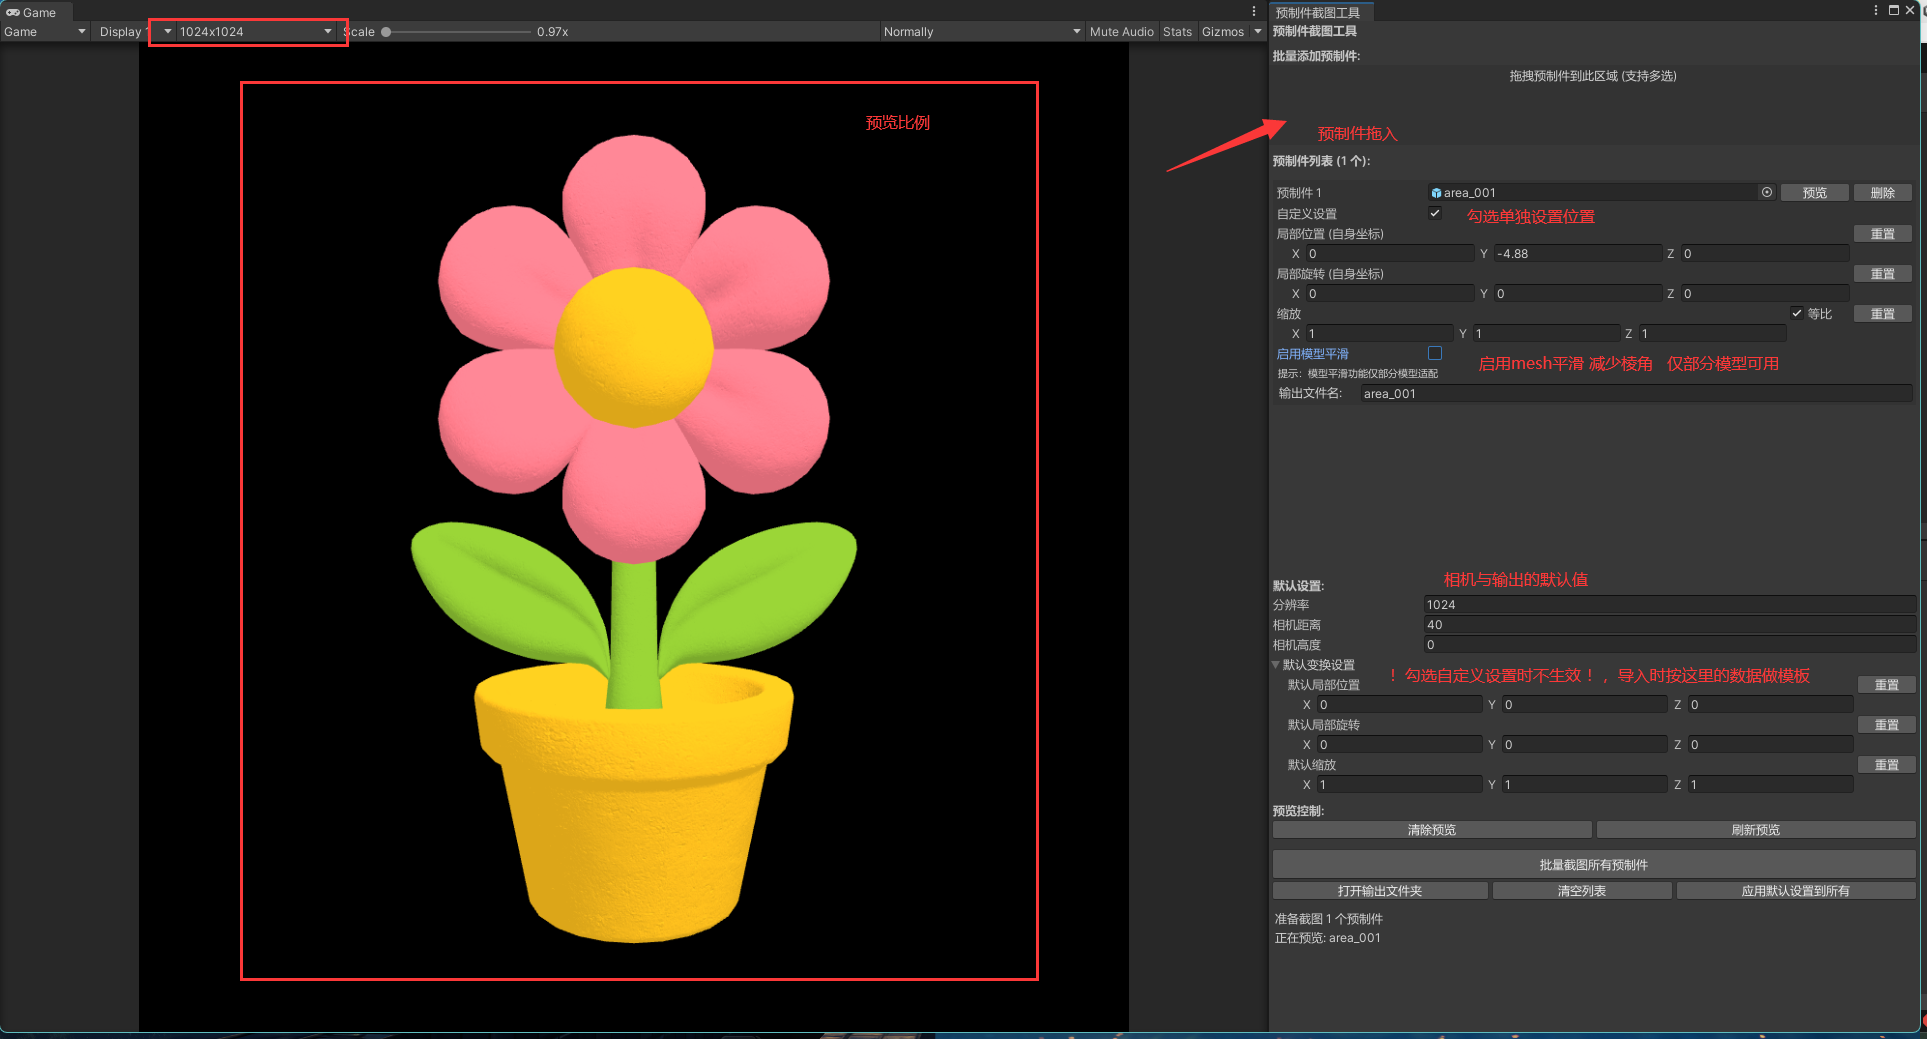Toggle the uniform scale checkbox
This screenshot has width=1927, height=1039.
[x=1797, y=313]
